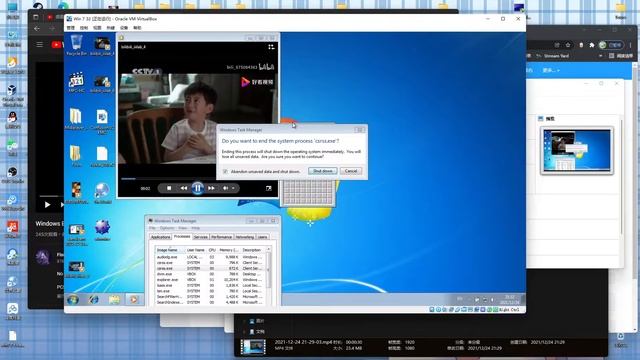Sort processes by CPU column header
Screen dimensions: 640x360
(x=212, y=250)
